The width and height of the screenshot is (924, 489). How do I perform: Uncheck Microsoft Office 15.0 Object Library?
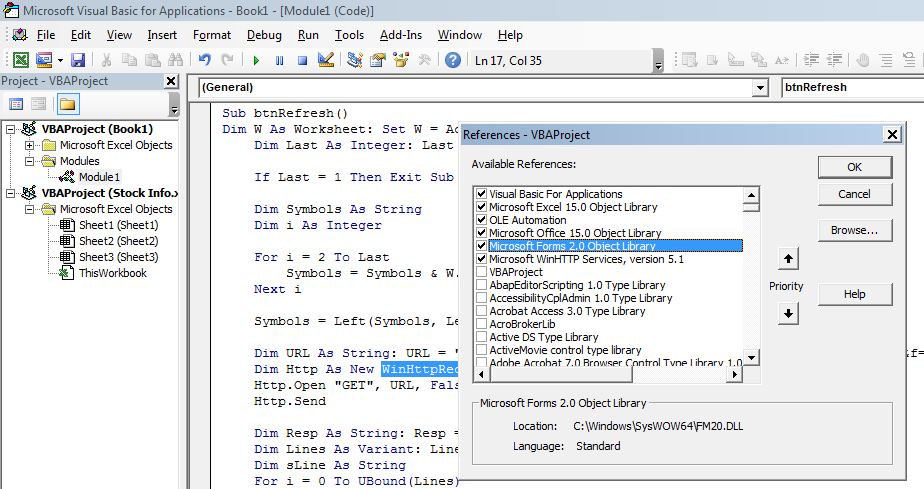481,233
